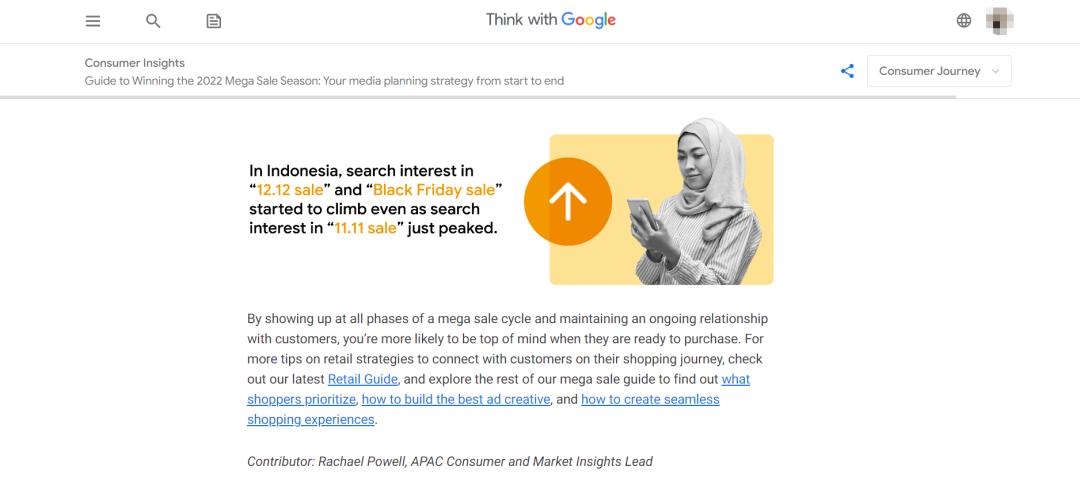Open the Consumer Insights category
The width and height of the screenshot is (1080, 493).
[x=134, y=63]
